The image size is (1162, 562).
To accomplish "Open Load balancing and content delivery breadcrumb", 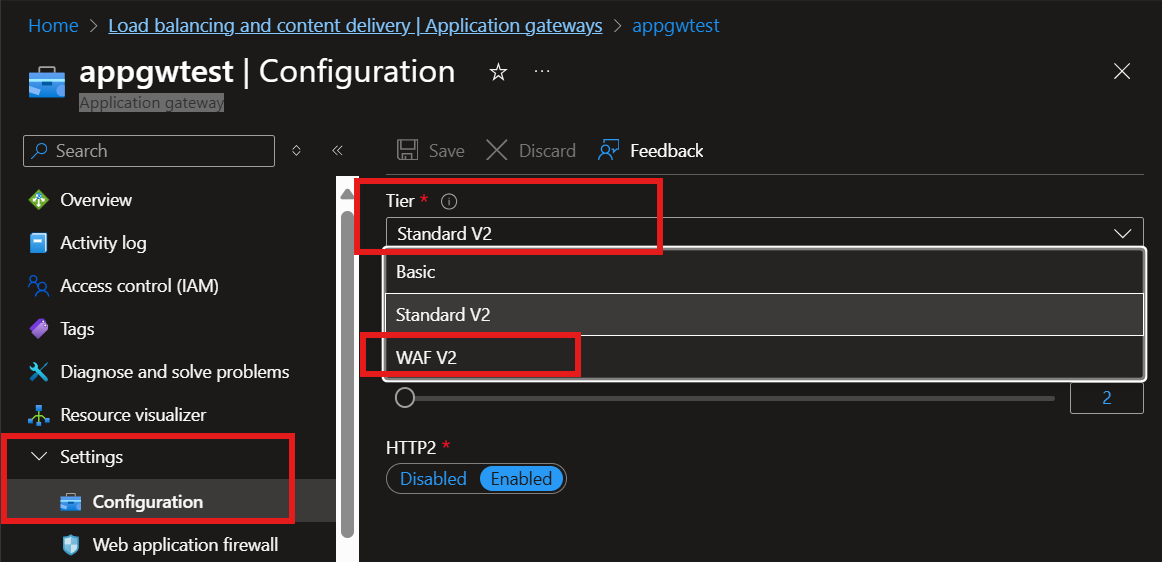I will click(355, 25).
